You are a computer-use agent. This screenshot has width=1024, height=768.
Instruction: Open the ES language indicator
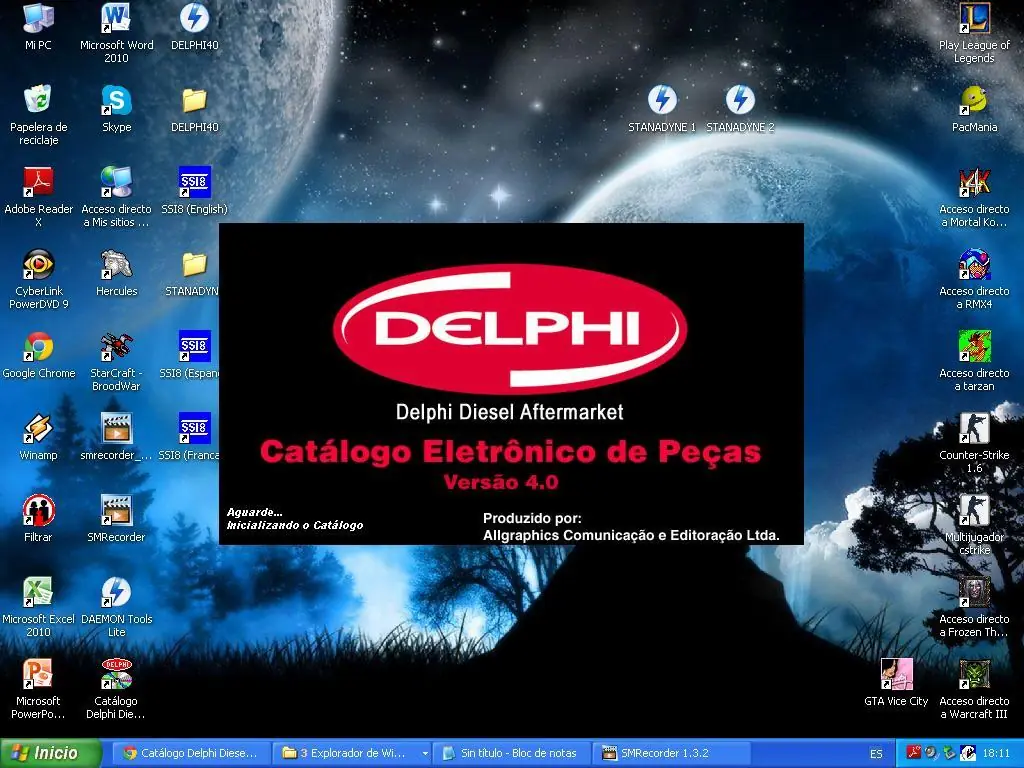pos(876,754)
